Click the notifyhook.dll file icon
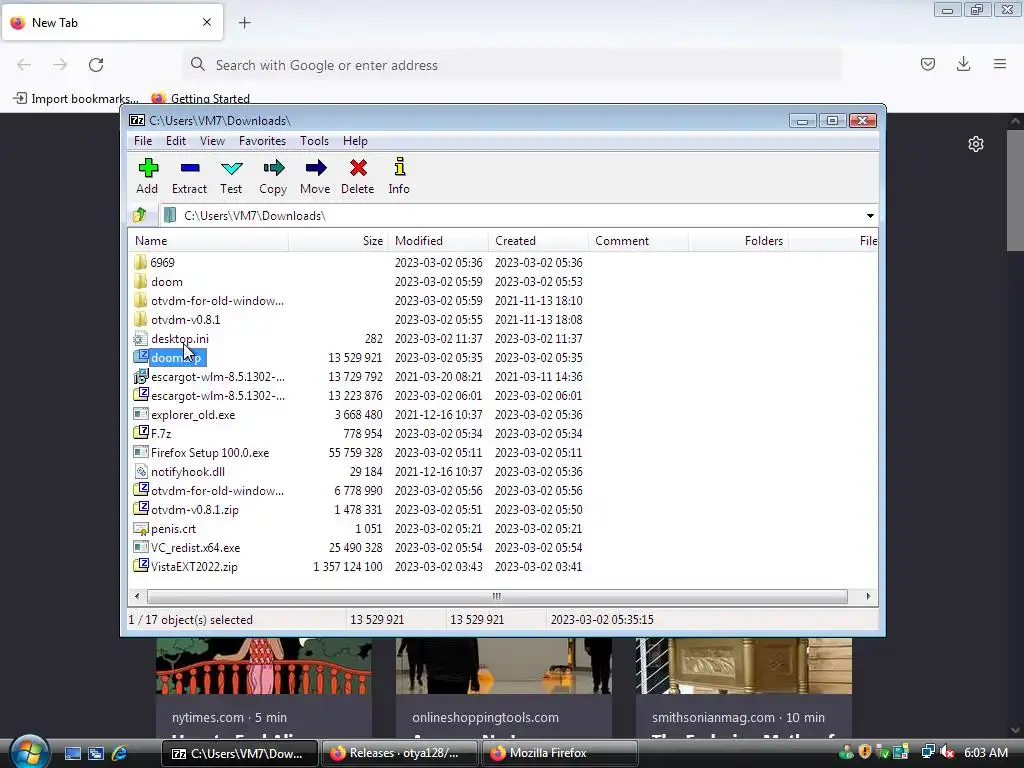The image size is (1024, 768). point(140,472)
